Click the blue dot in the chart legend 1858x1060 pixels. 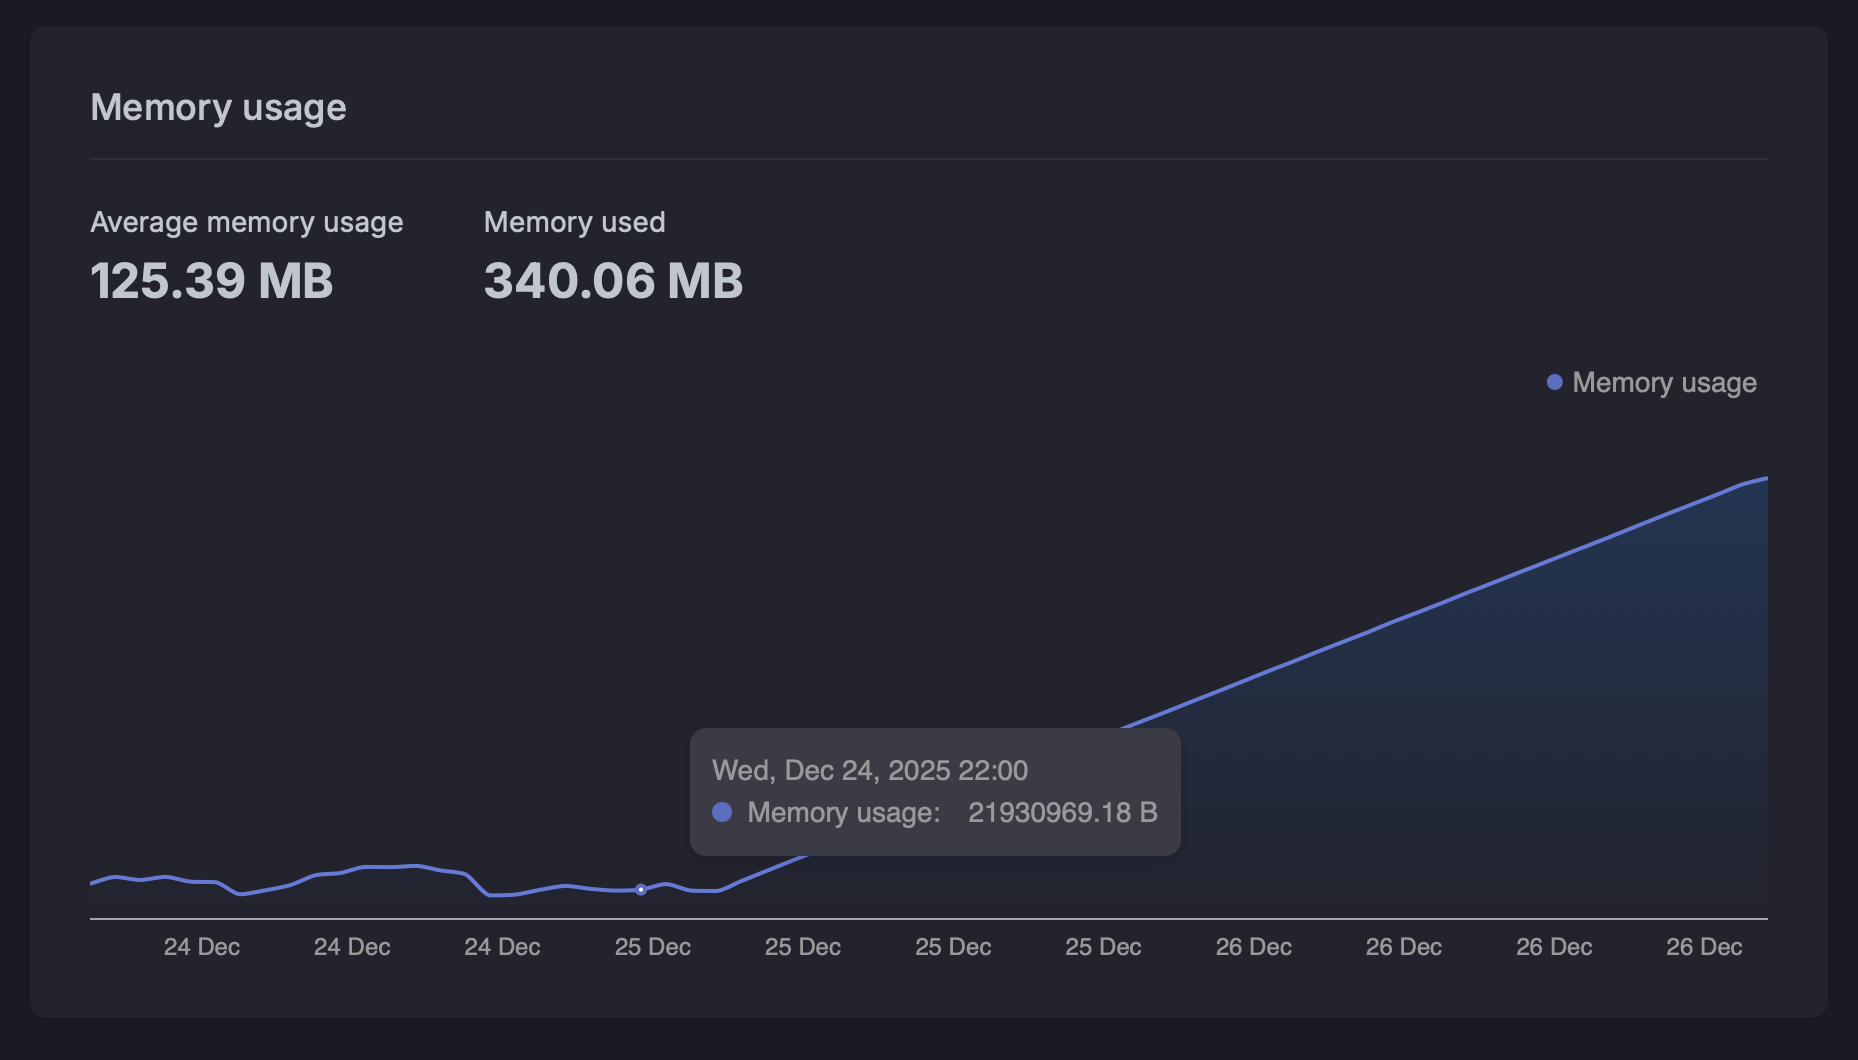1554,382
